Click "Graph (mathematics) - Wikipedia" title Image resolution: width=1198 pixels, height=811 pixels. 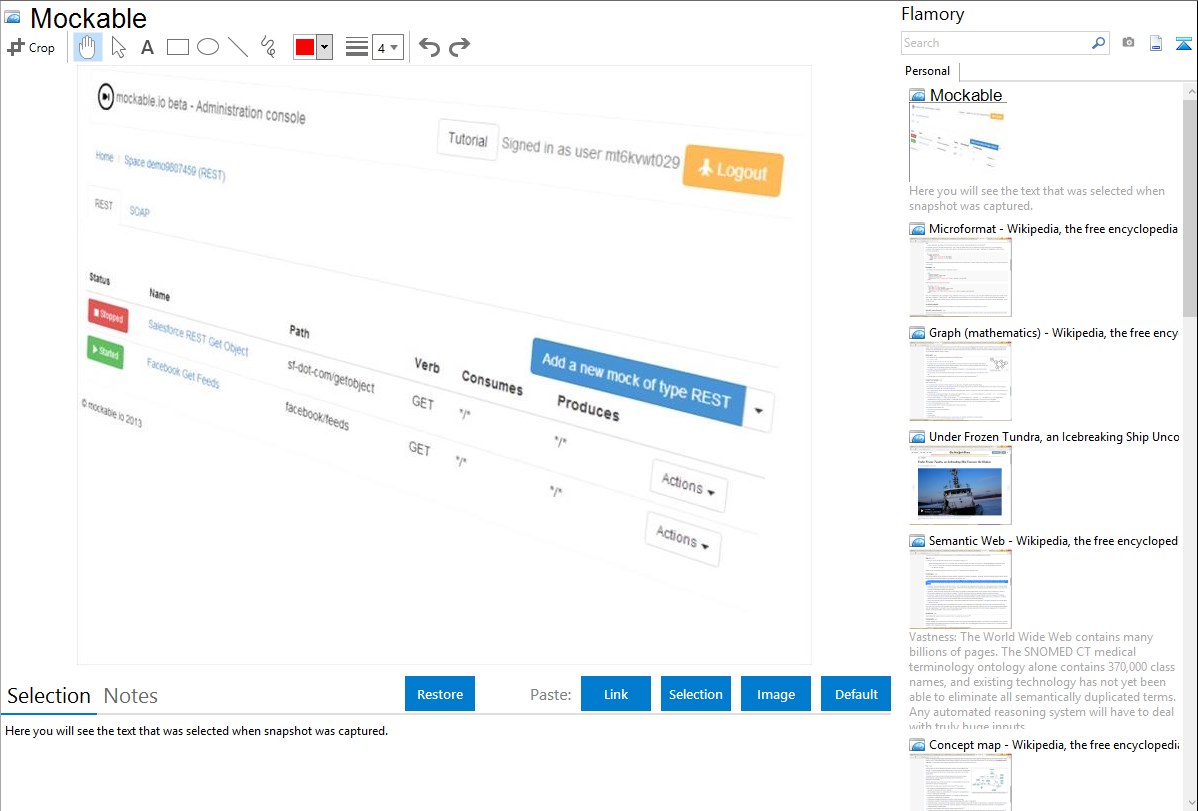[1054, 333]
